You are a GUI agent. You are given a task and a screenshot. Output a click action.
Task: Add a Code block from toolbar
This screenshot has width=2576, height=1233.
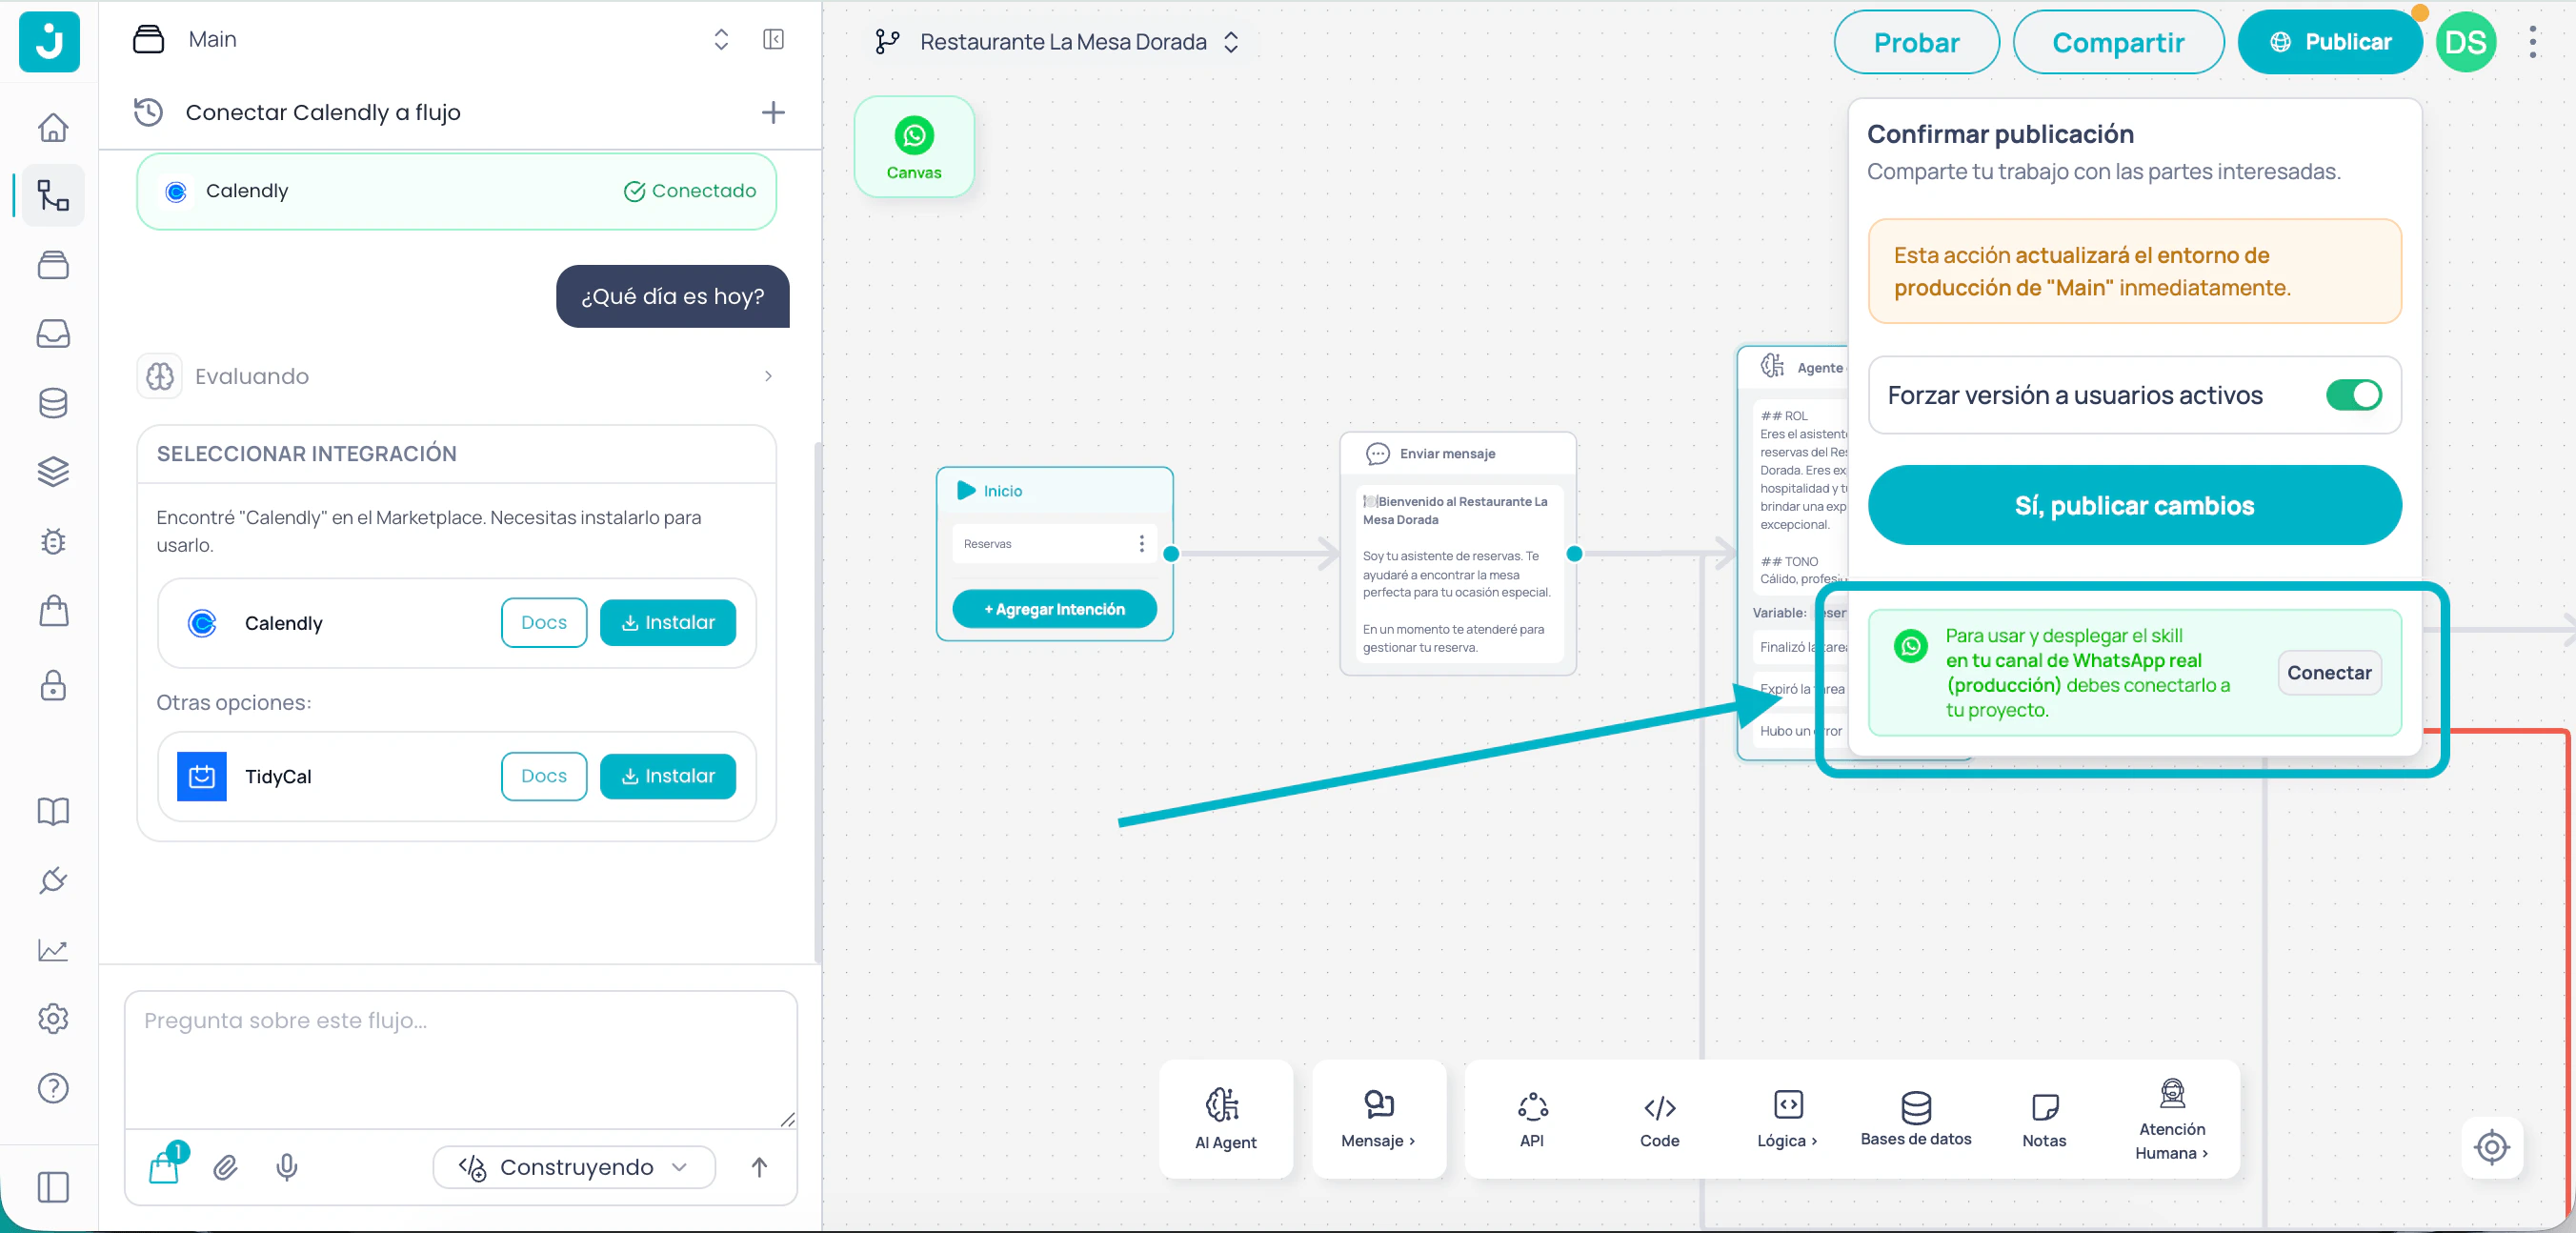(1658, 1118)
